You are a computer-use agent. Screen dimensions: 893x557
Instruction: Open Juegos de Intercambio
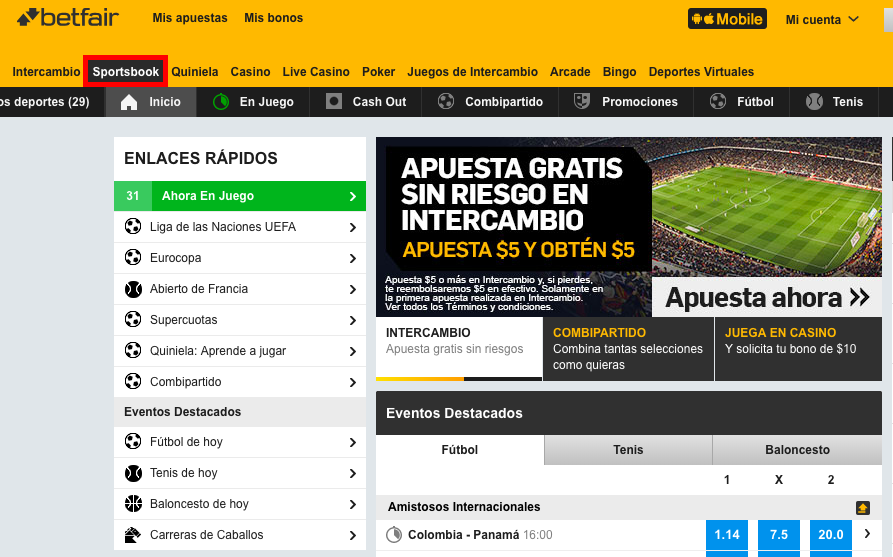coord(473,72)
